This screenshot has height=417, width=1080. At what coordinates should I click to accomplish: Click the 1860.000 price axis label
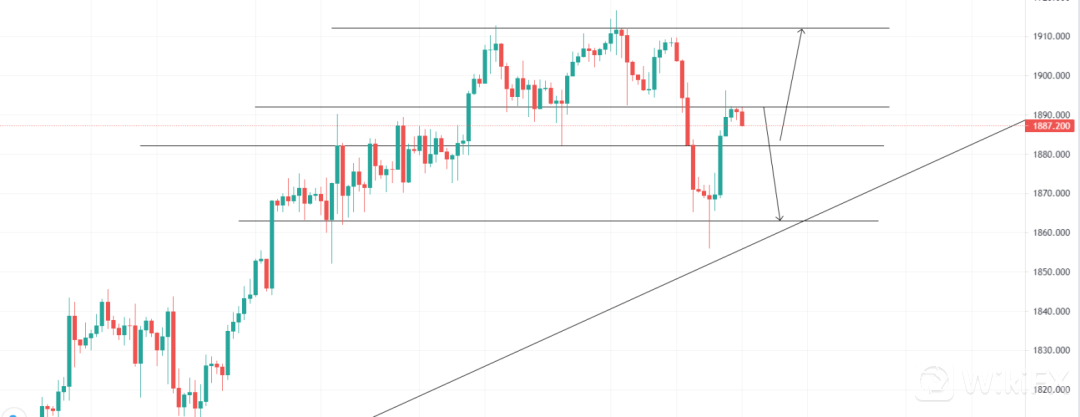[1054, 233]
